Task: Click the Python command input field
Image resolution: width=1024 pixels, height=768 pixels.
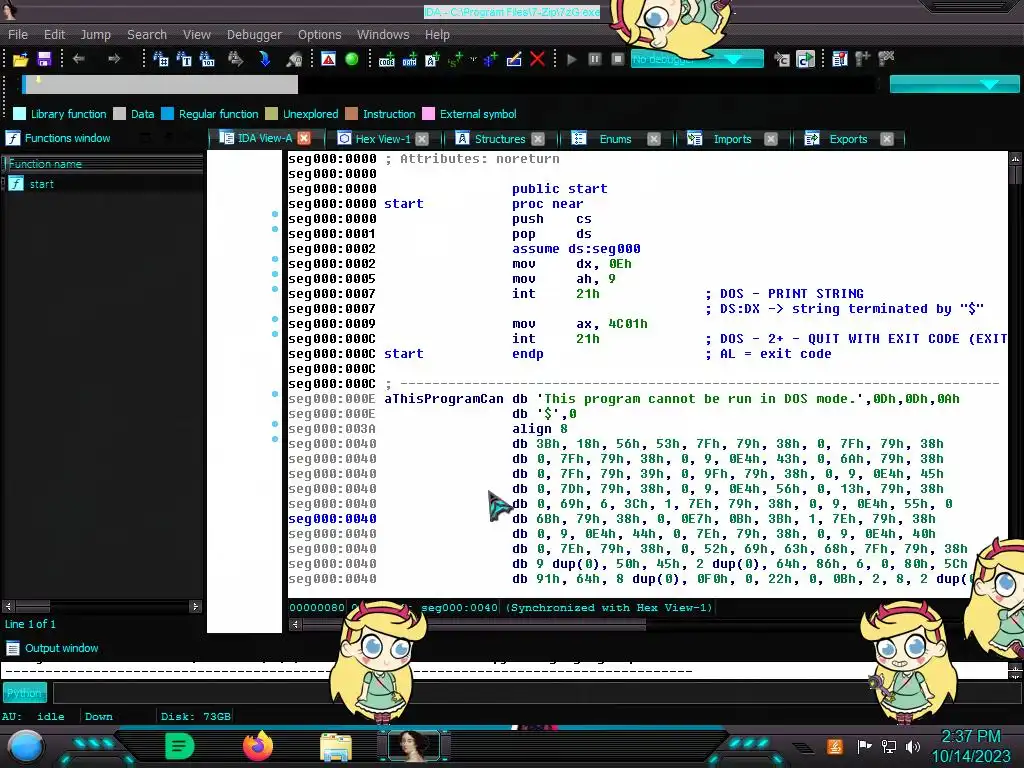Action: click(x=537, y=693)
